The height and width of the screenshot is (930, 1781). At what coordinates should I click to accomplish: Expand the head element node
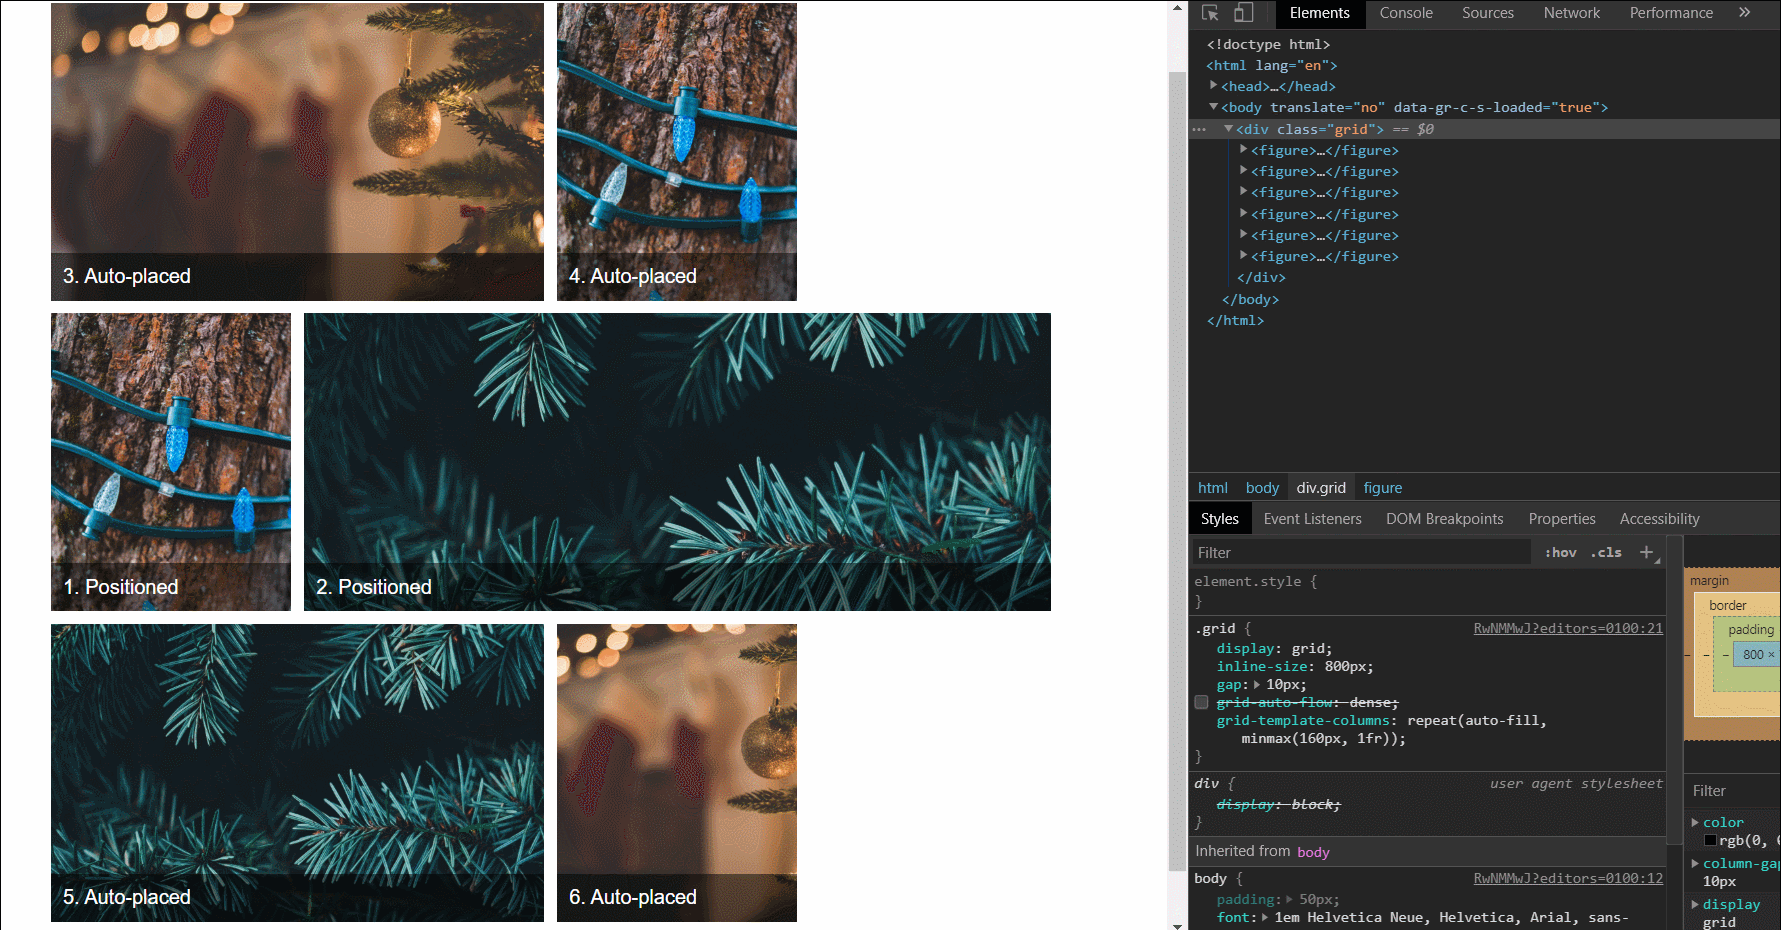point(1213,86)
